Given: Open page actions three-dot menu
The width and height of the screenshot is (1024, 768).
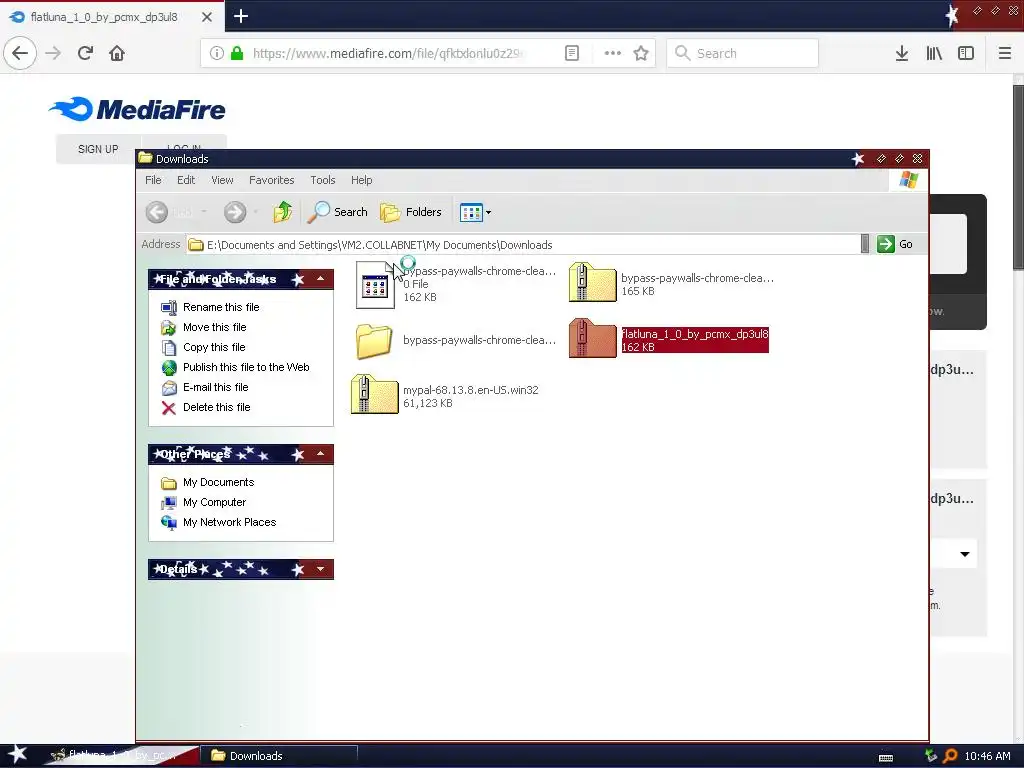Looking at the screenshot, I should coord(613,53).
